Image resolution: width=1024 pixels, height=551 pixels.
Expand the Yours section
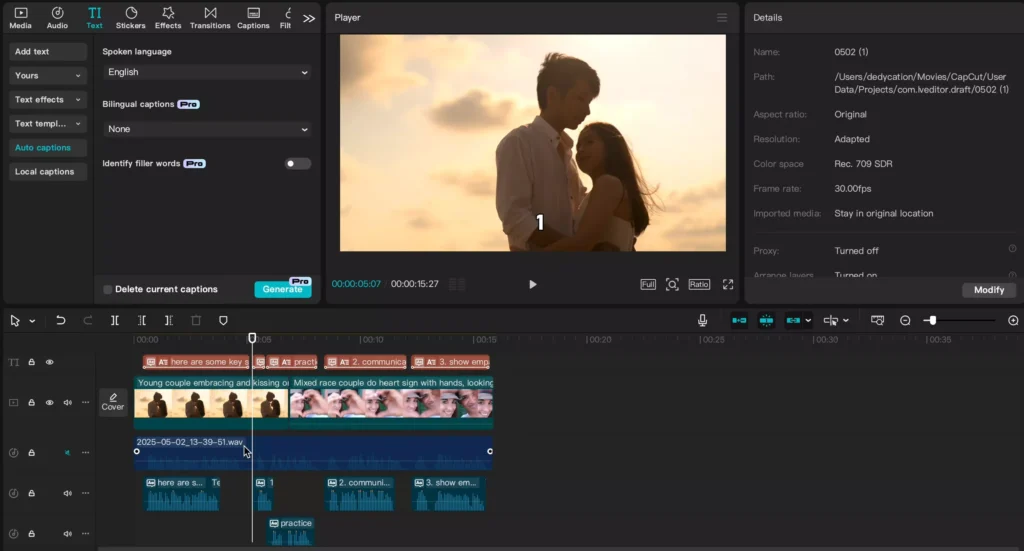pos(48,76)
